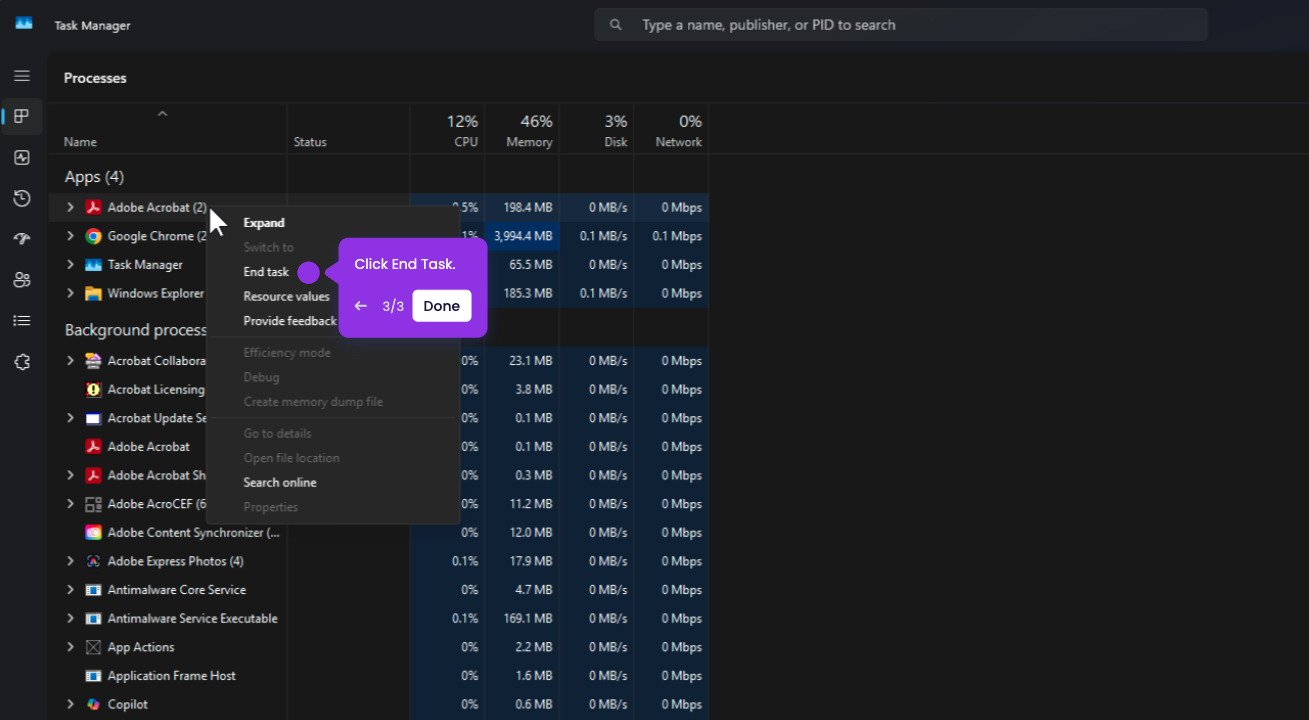The image size is (1309, 720).
Task: Go back with the tooltip arrow
Action: pyautogui.click(x=361, y=306)
